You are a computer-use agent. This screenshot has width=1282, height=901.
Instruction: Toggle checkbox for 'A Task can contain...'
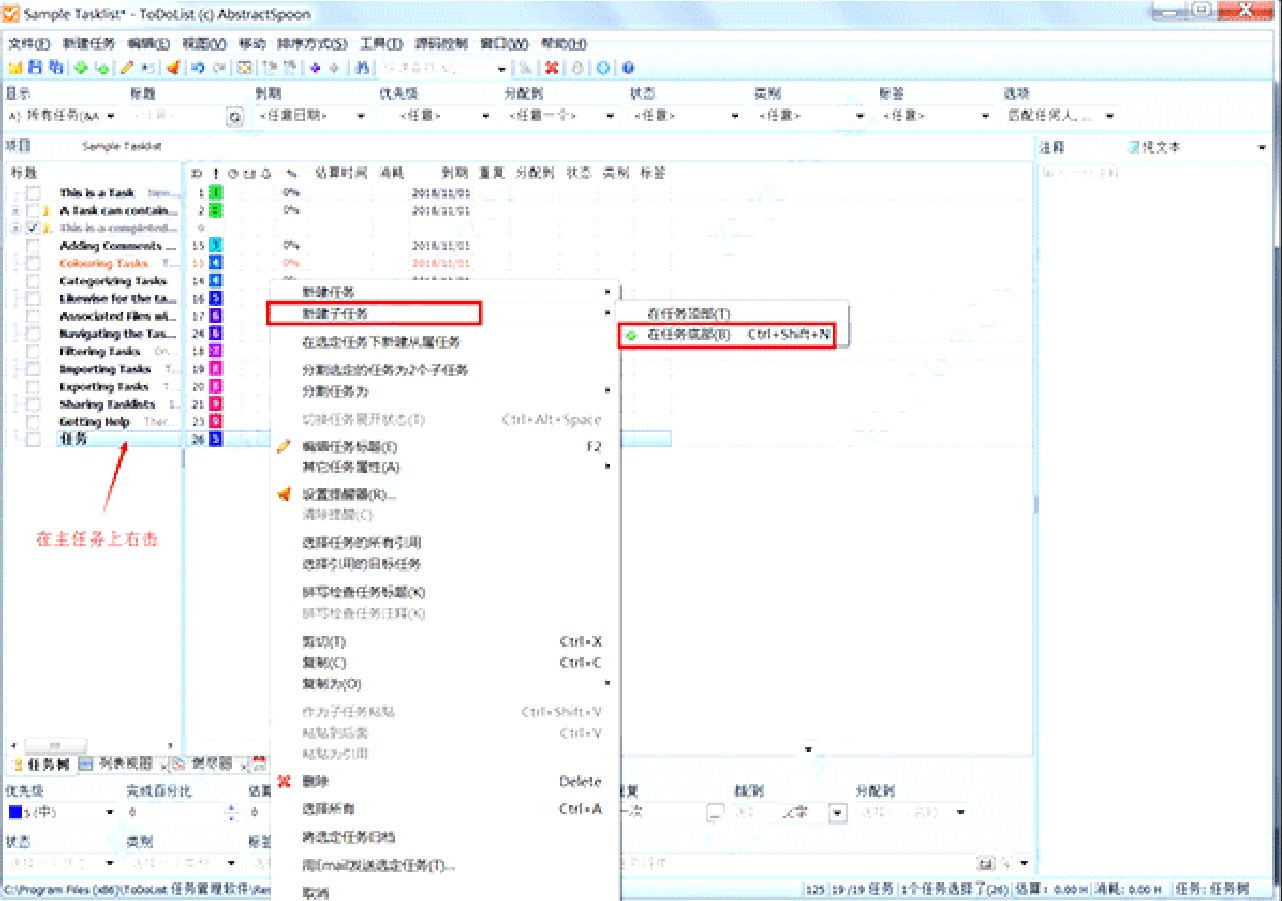tap(33, 211)
